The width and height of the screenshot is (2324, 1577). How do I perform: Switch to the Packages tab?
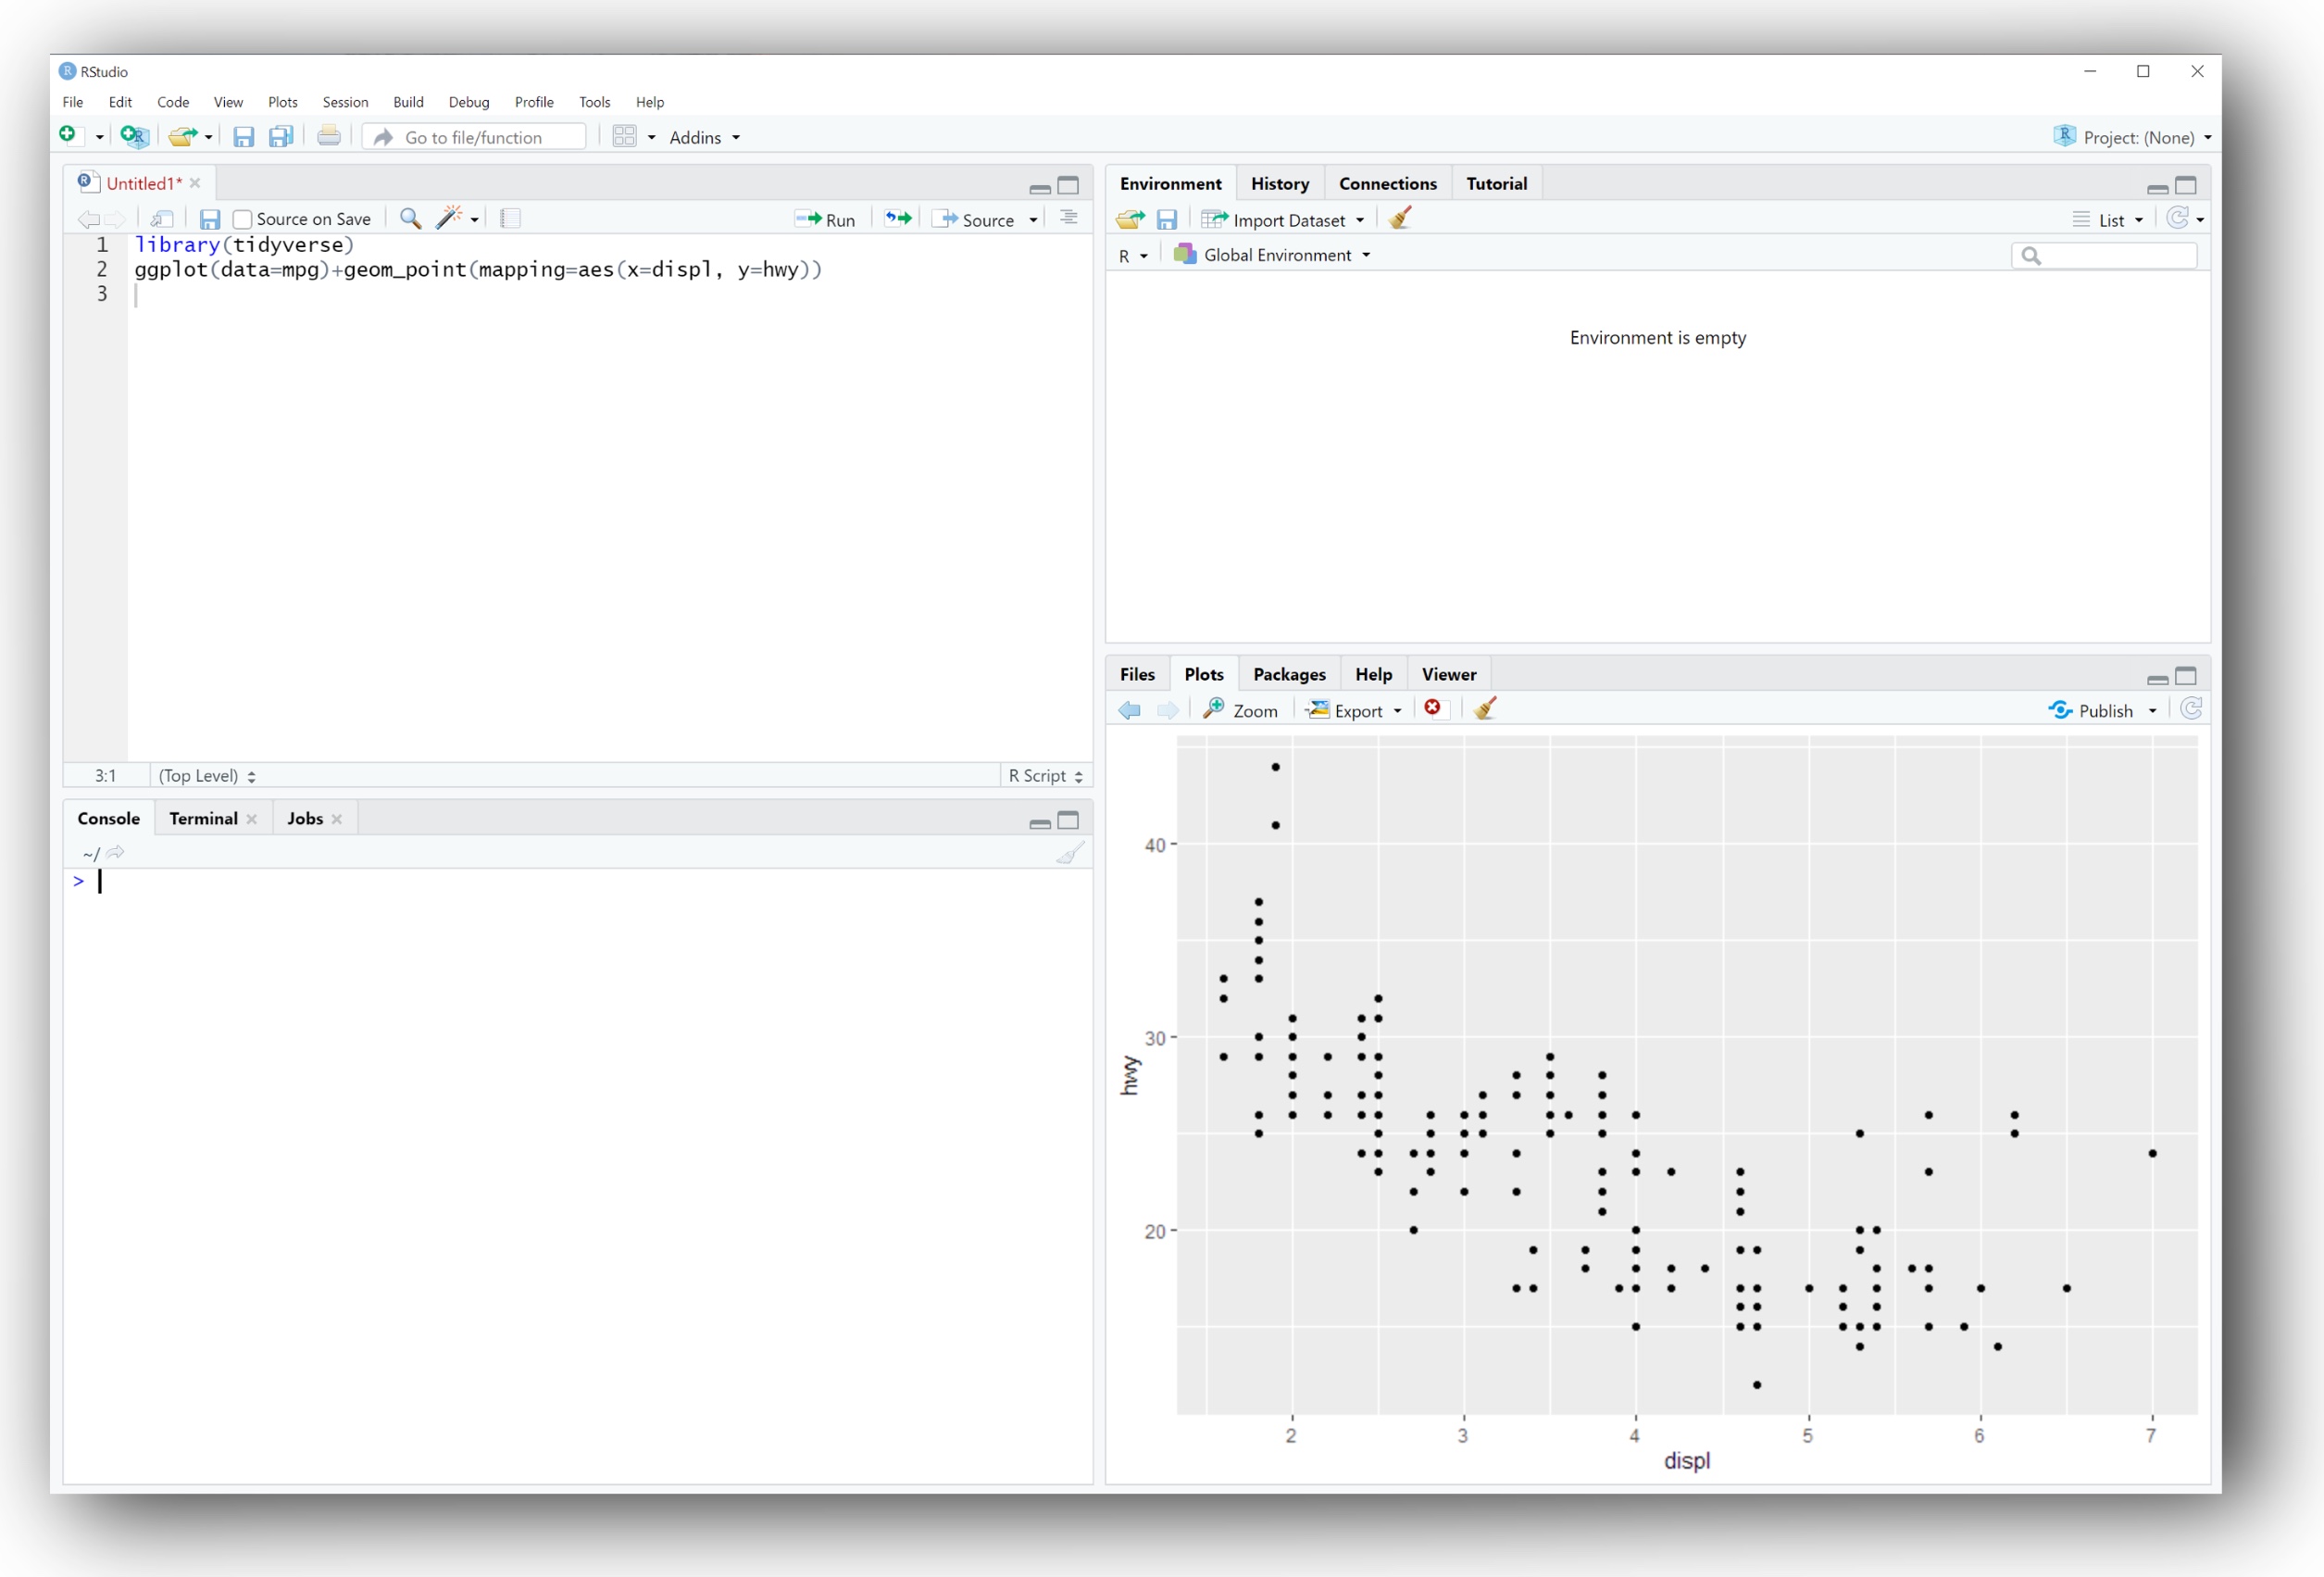(1288, 674)
